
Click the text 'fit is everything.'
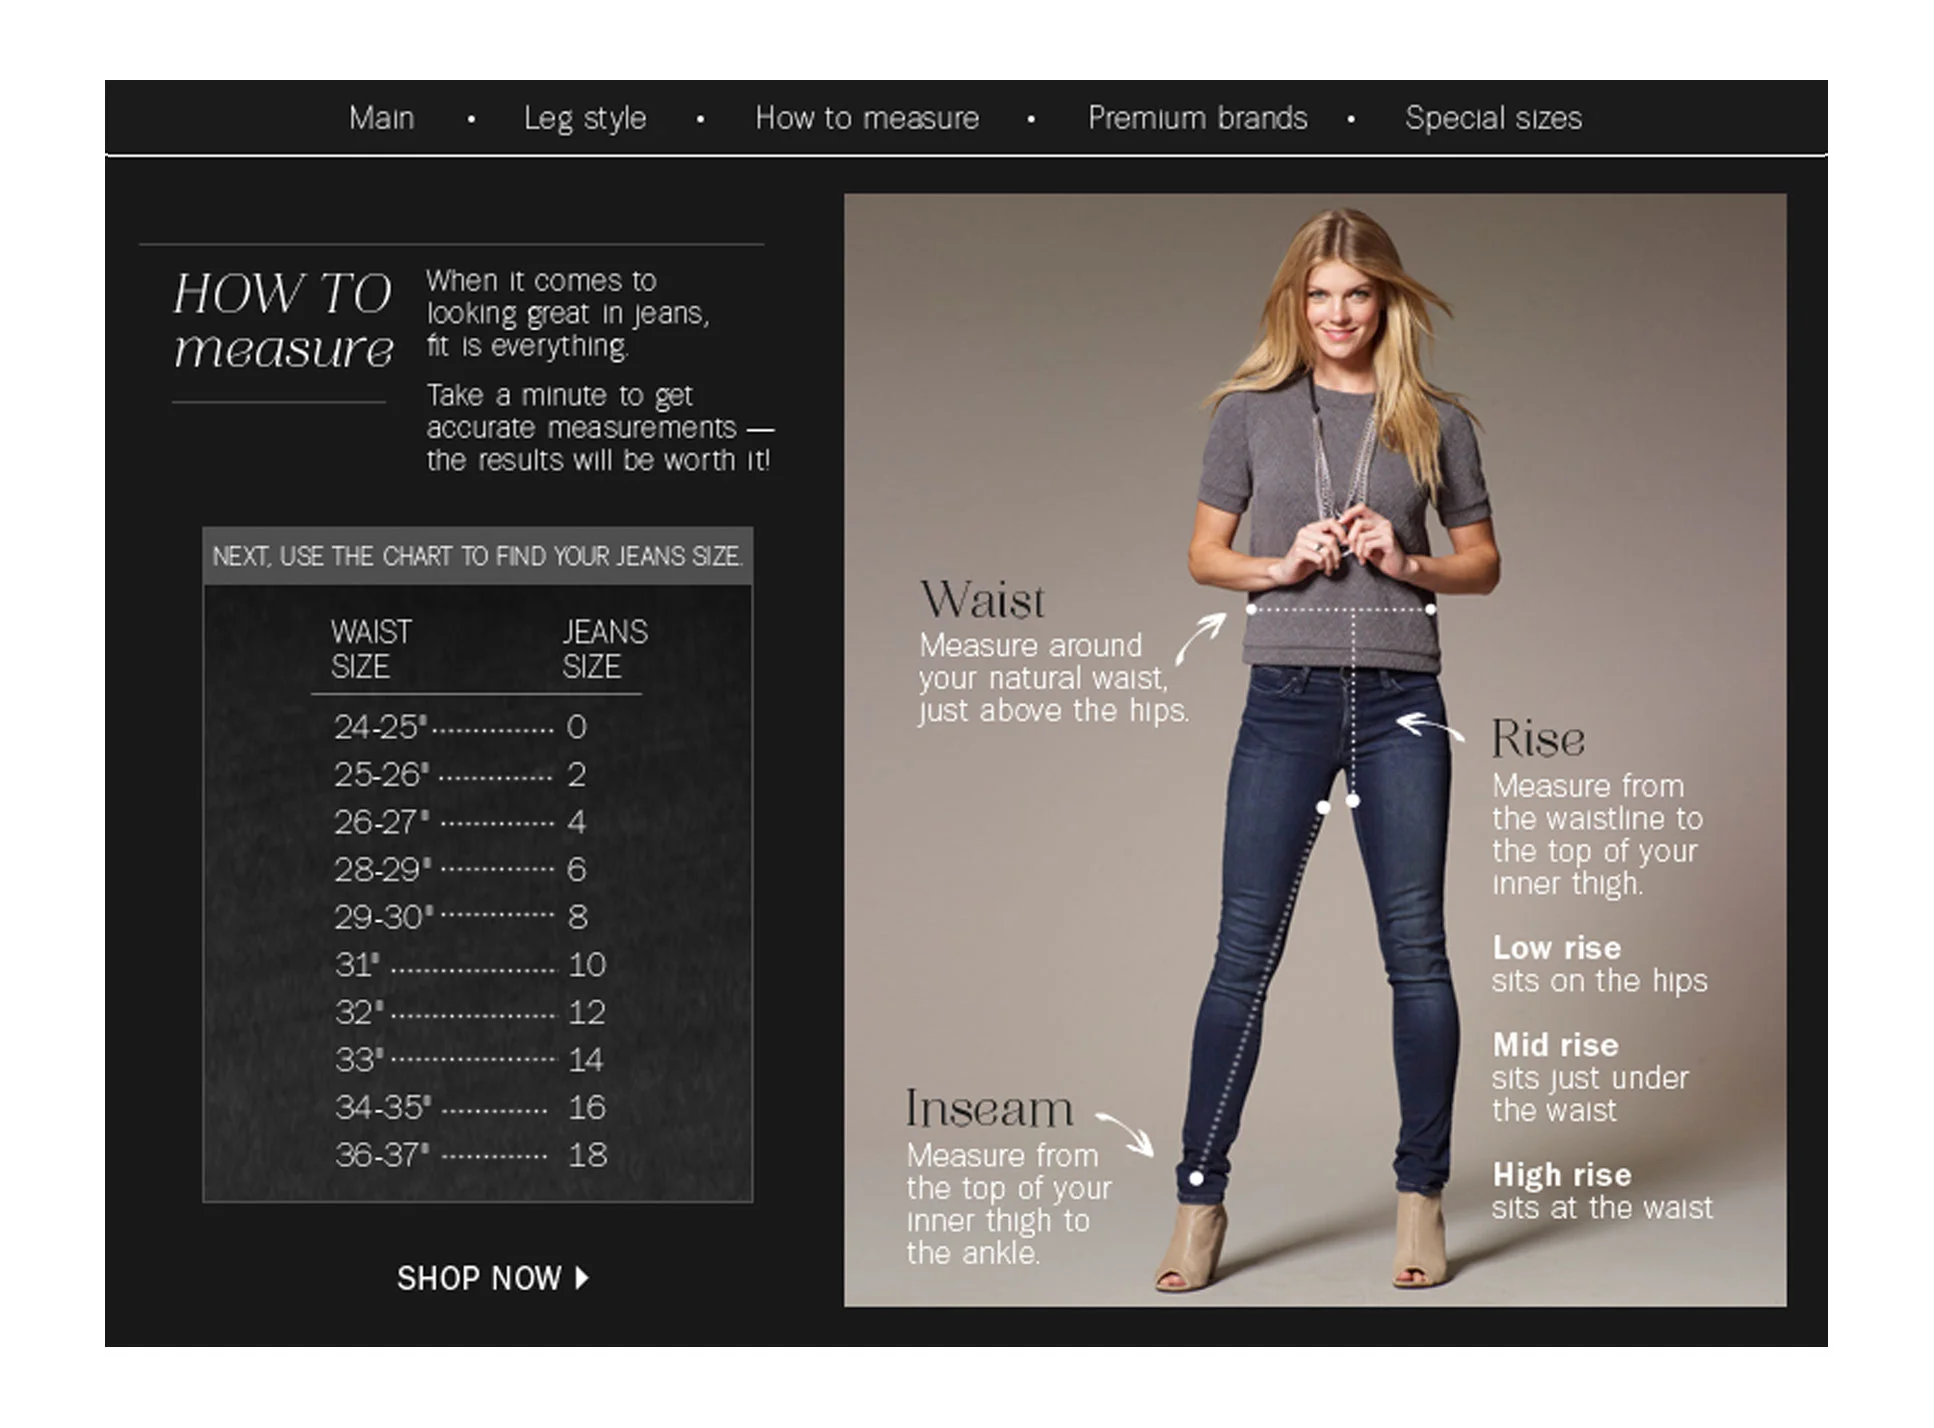[527, 346]
